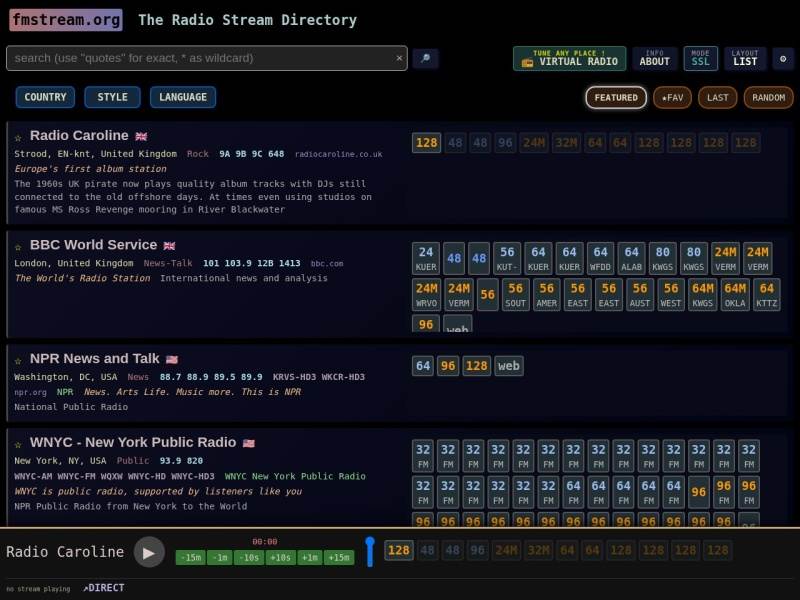Select BBC 56 SOUT stream

pyautogui.click(x=515, y=294)
